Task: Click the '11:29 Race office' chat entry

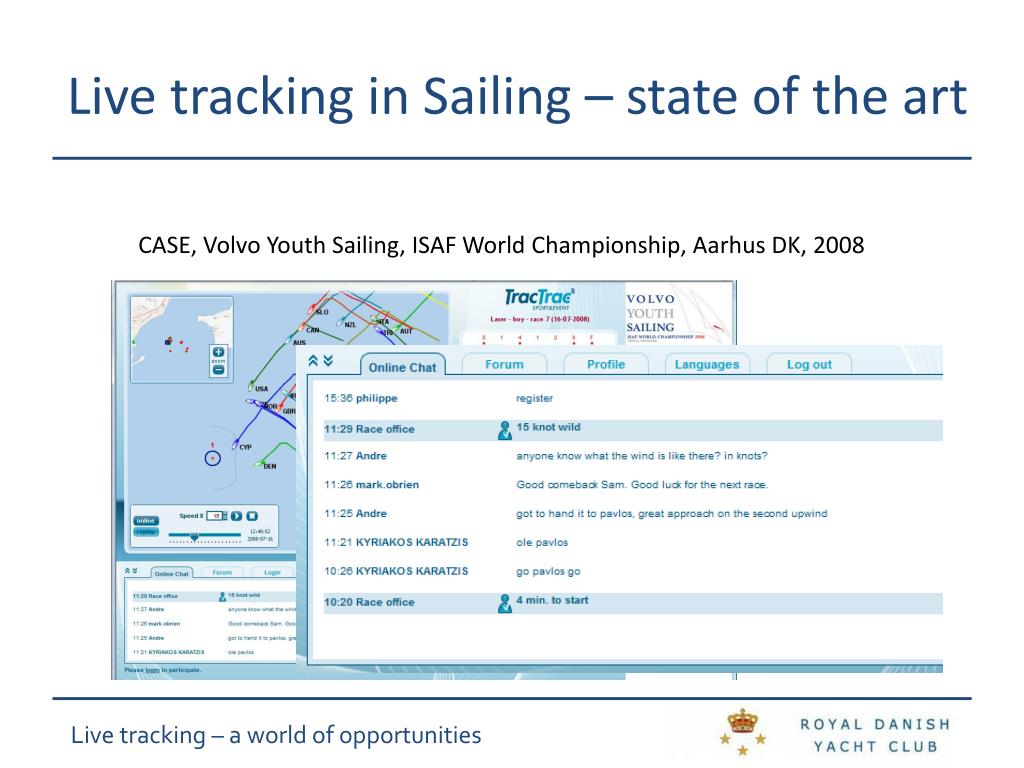Action: click(370, 429)
